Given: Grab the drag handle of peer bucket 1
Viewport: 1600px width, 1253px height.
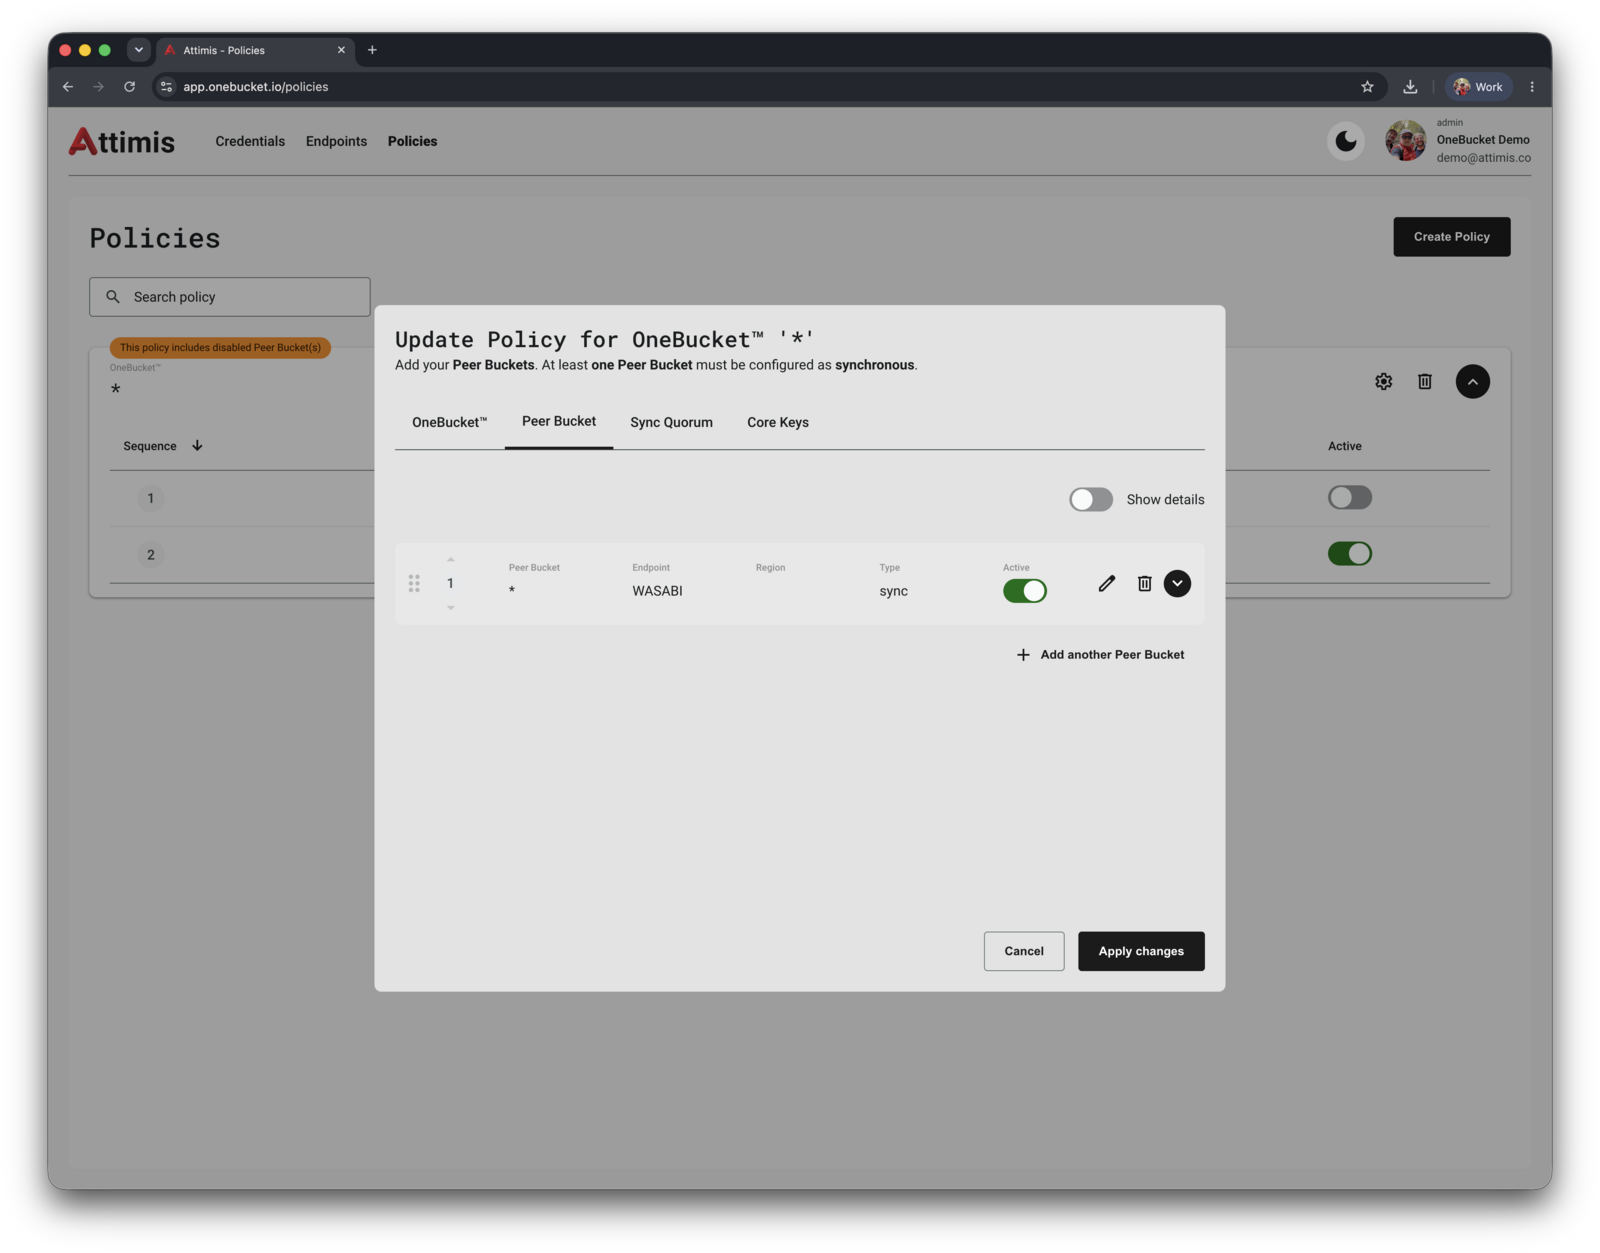Looking at the screenshot, I should (x=414, y=583).
